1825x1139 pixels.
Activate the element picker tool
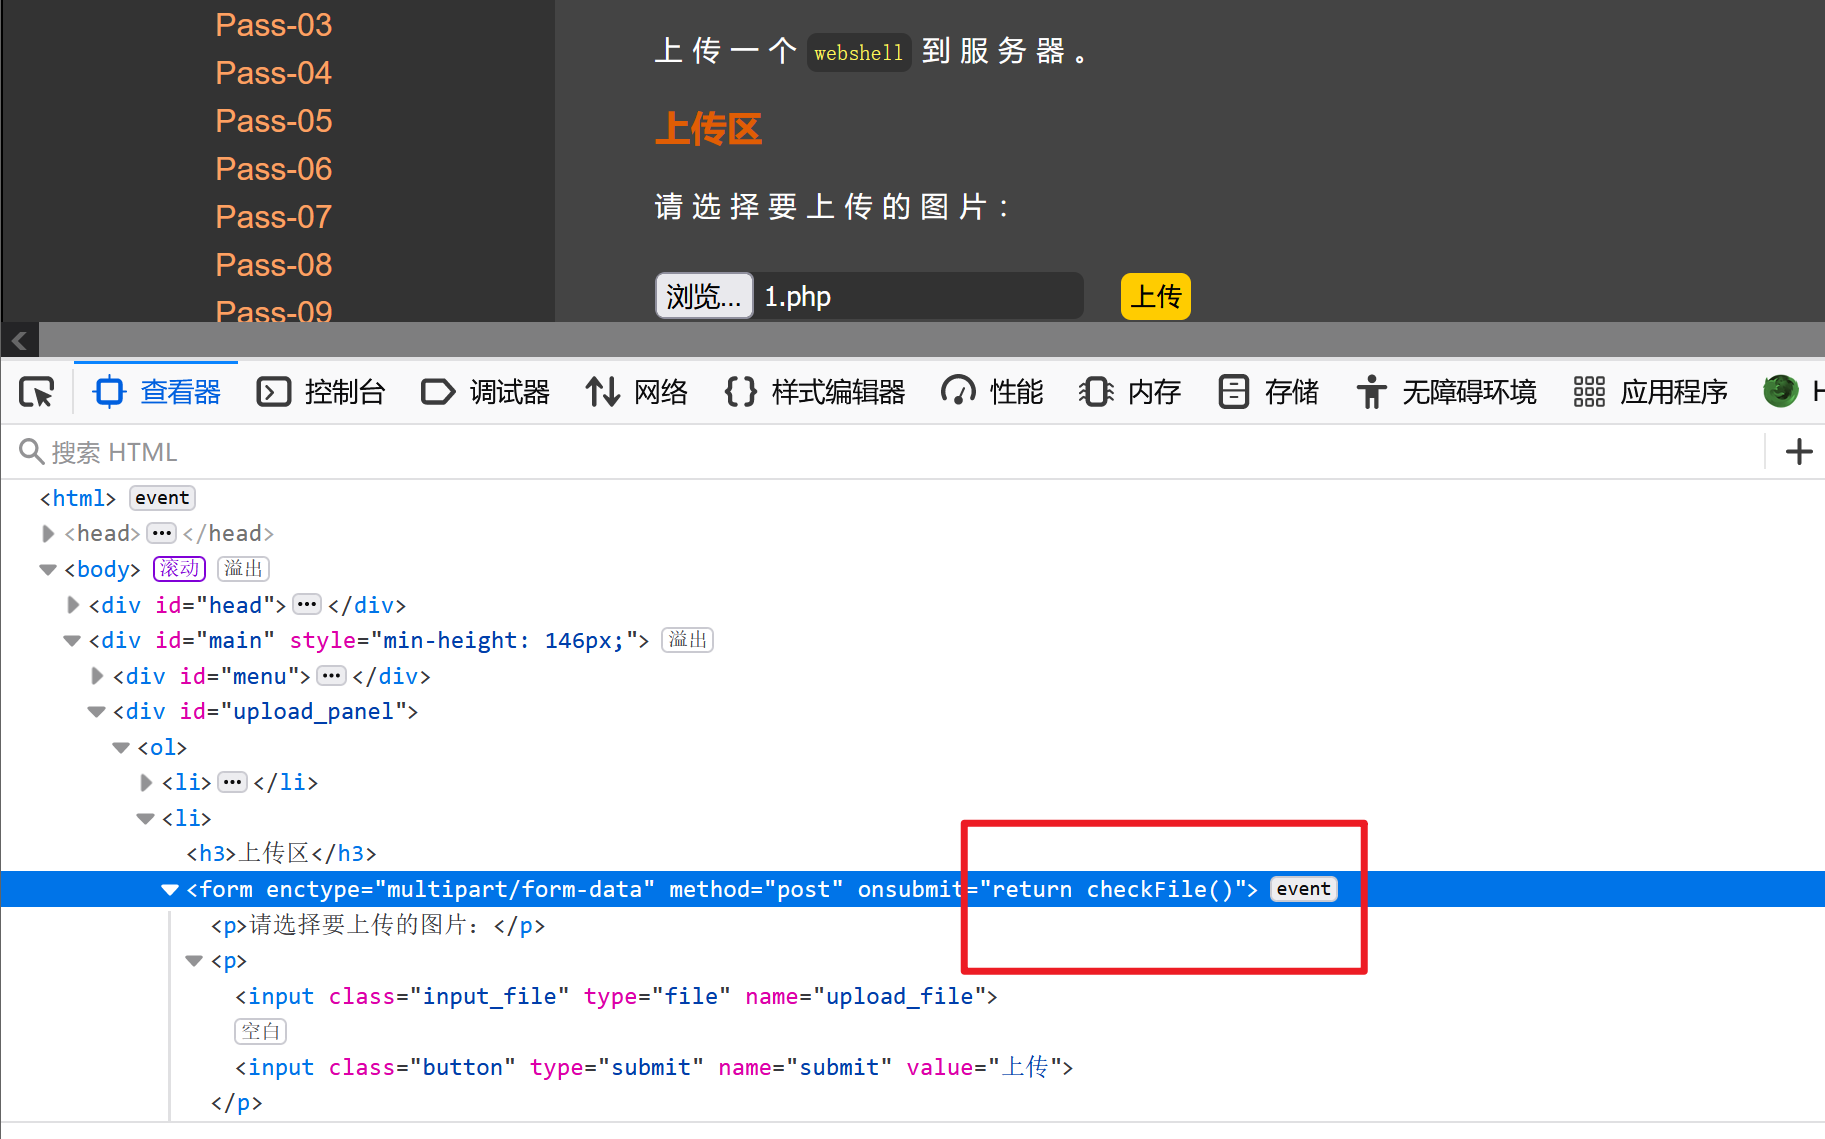pos(37,392)
